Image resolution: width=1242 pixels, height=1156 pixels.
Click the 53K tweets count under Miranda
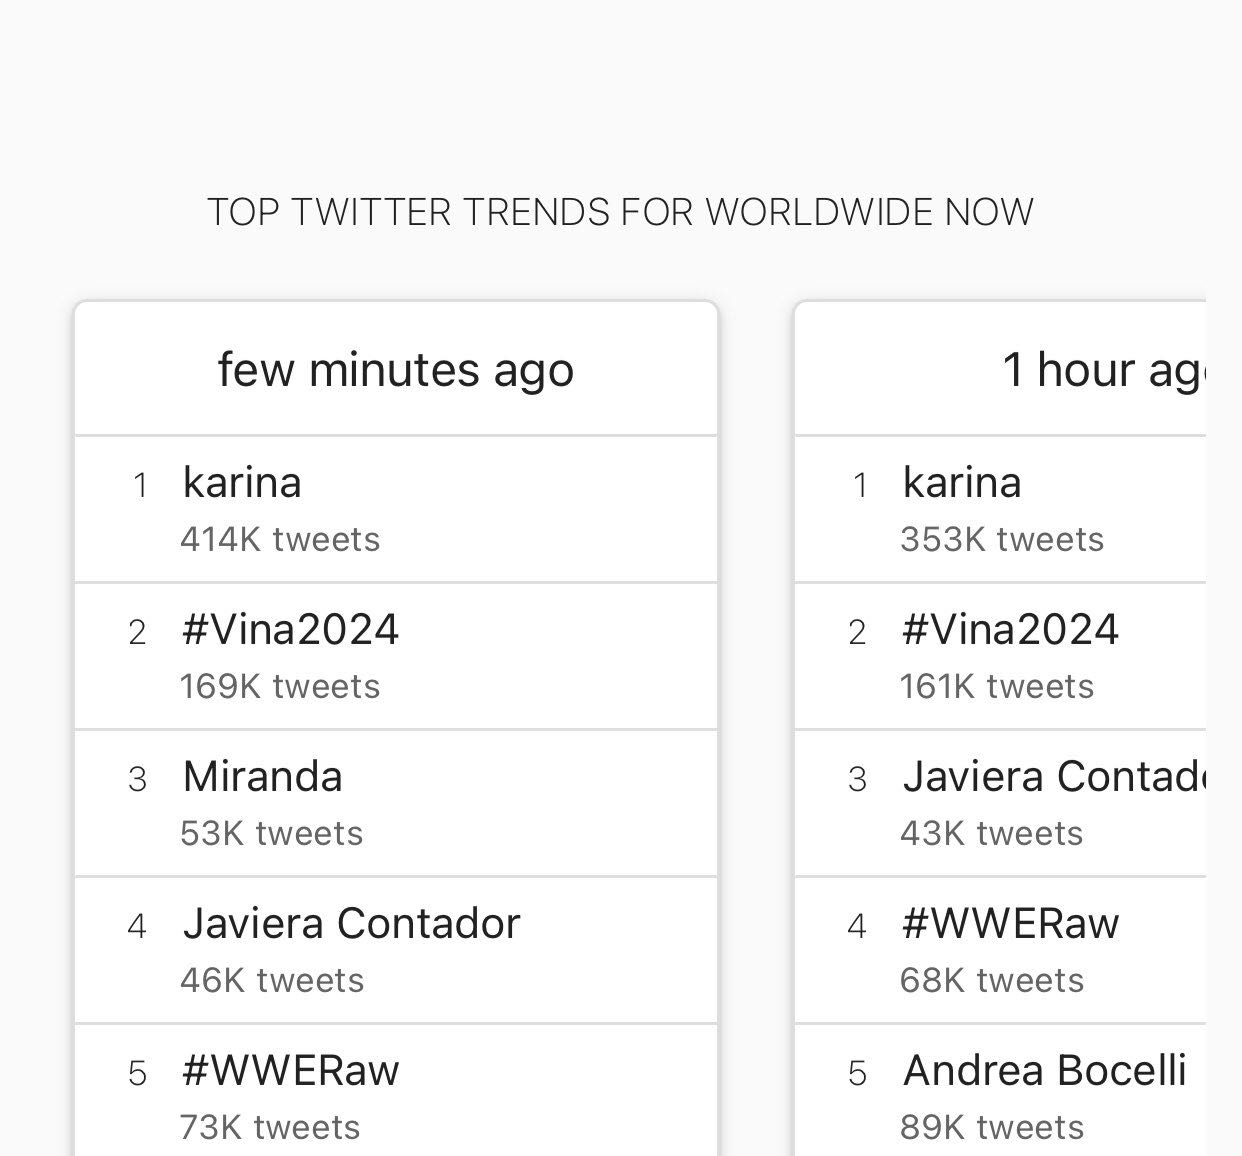(x=272, y=834)
